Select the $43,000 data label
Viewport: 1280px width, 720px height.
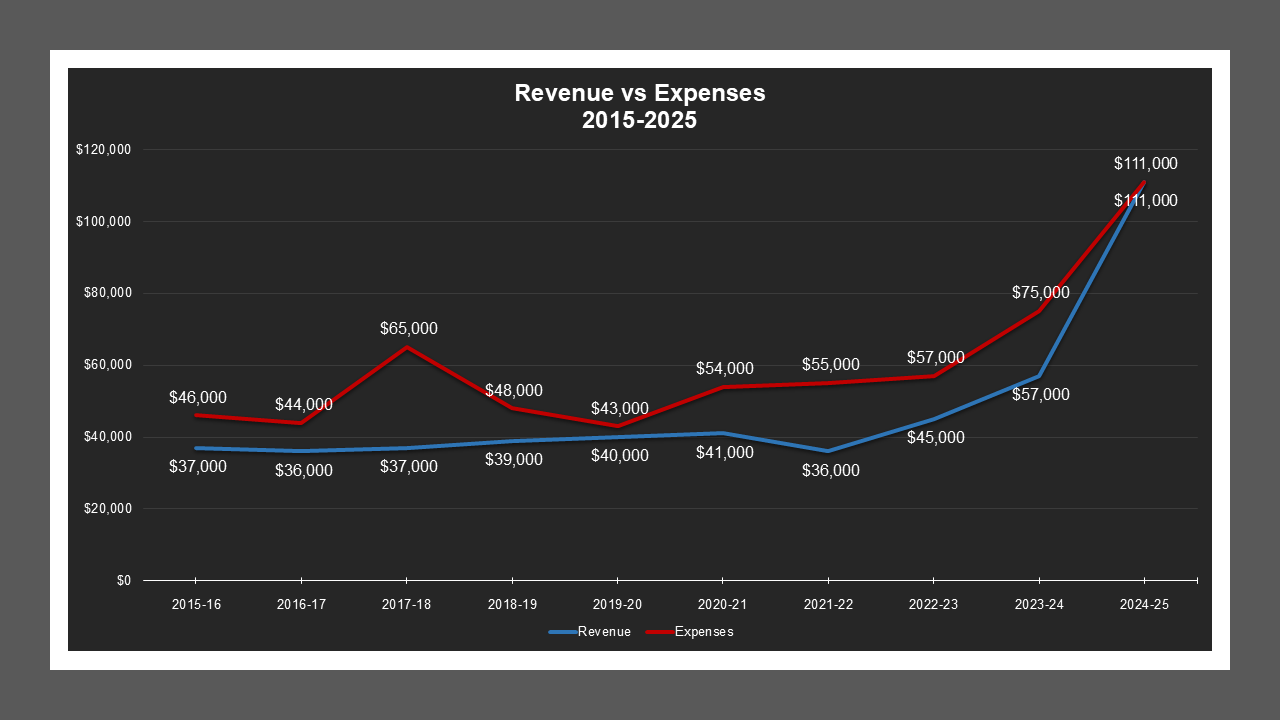[x=619, y=408]
